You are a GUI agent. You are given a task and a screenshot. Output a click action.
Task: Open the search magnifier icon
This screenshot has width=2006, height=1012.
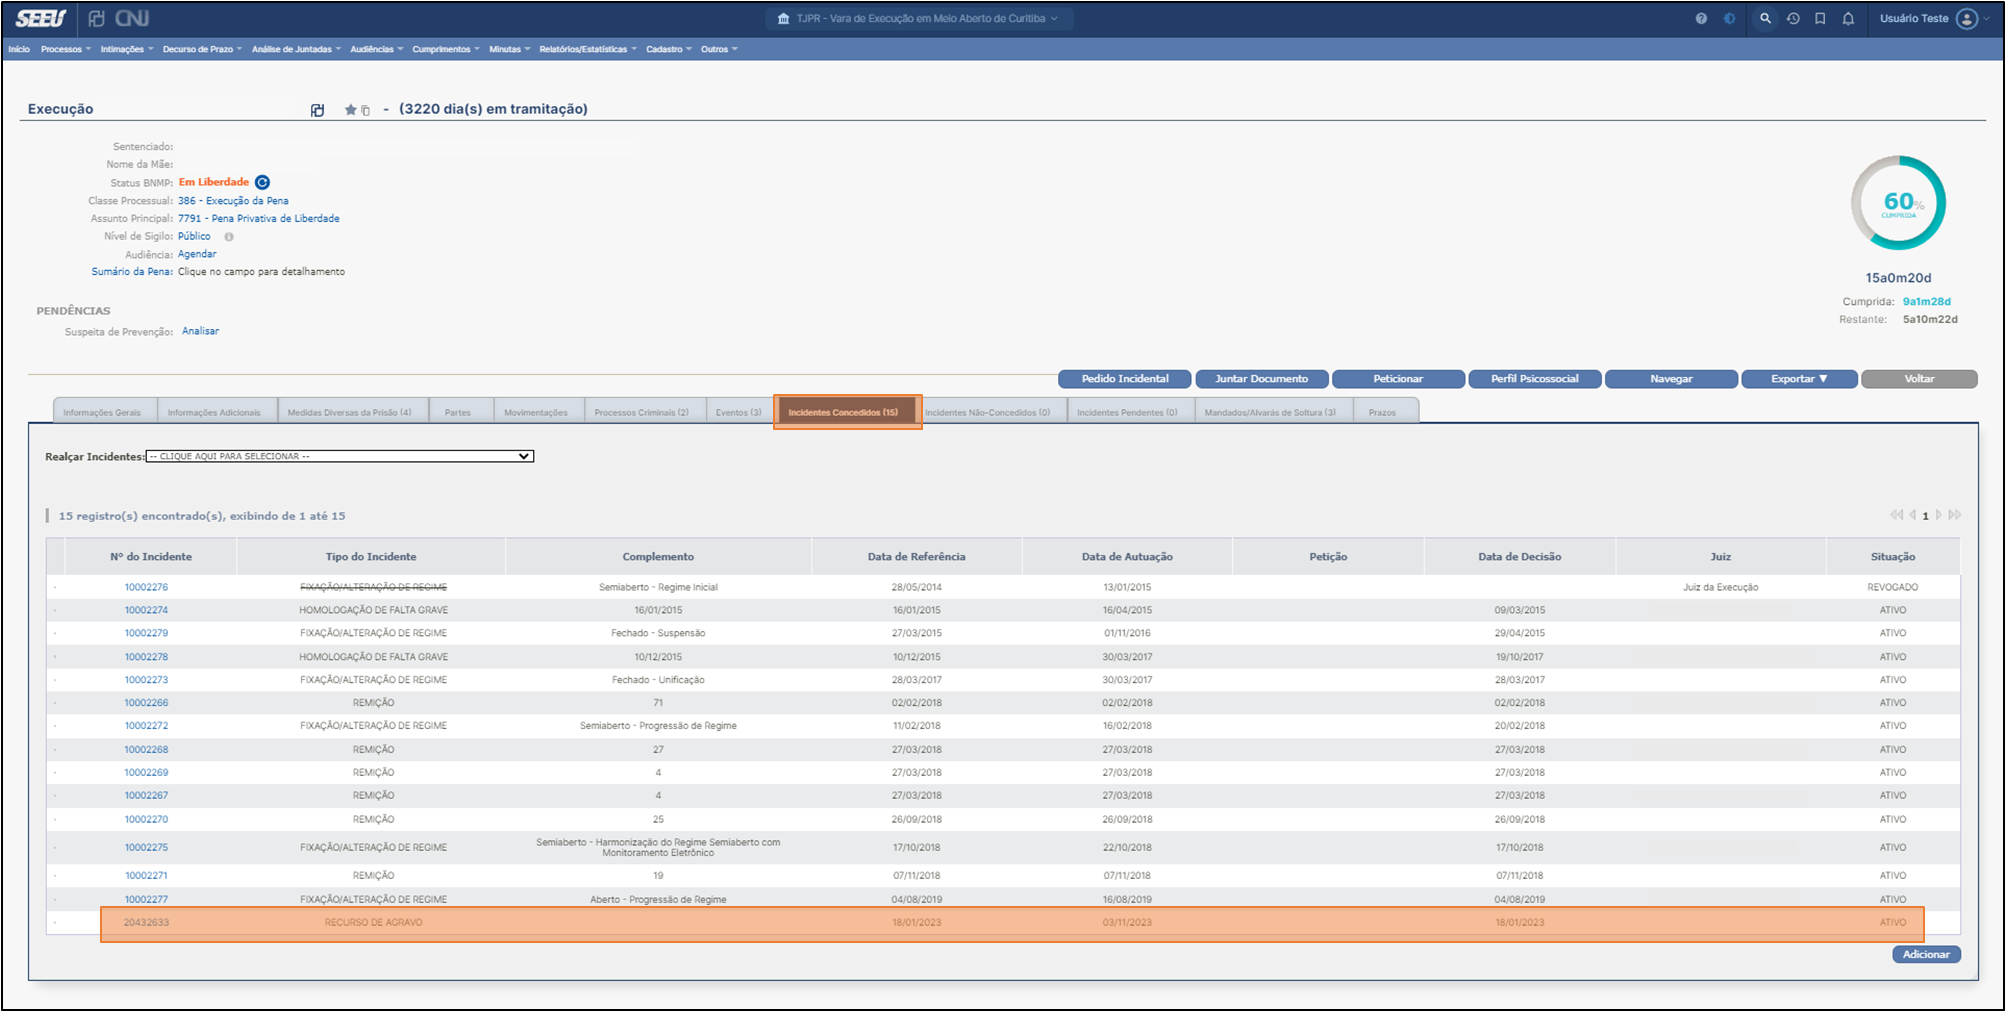1765,18
